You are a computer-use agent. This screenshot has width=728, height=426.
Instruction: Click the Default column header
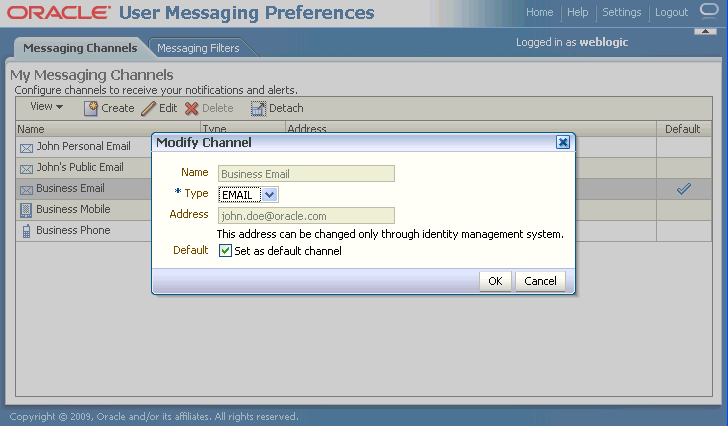pos(682,129)
